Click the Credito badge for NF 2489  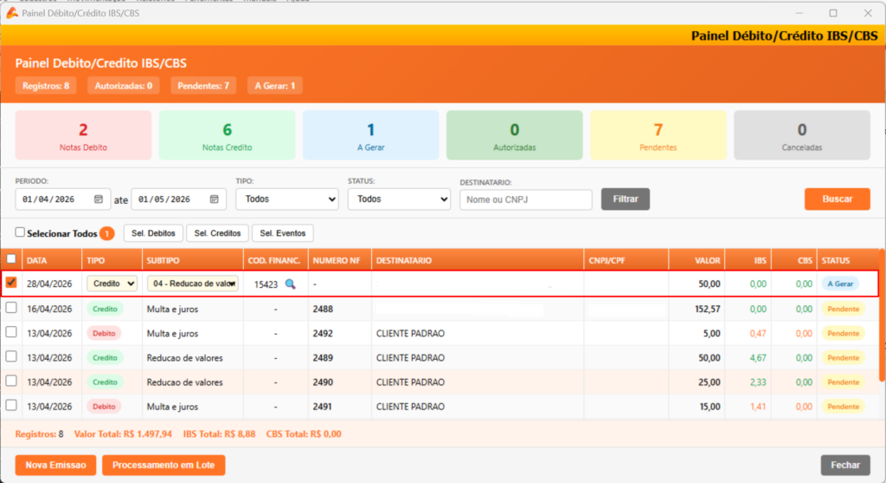click(105, 358)
